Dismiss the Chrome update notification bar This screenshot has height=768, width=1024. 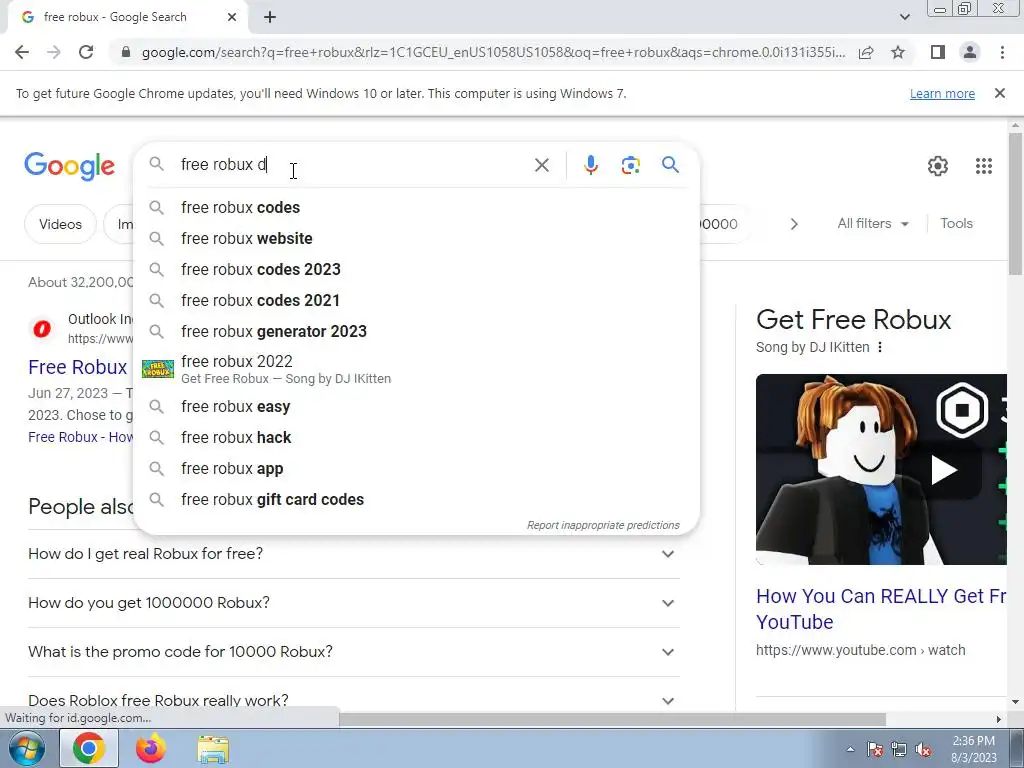(999, 93)
